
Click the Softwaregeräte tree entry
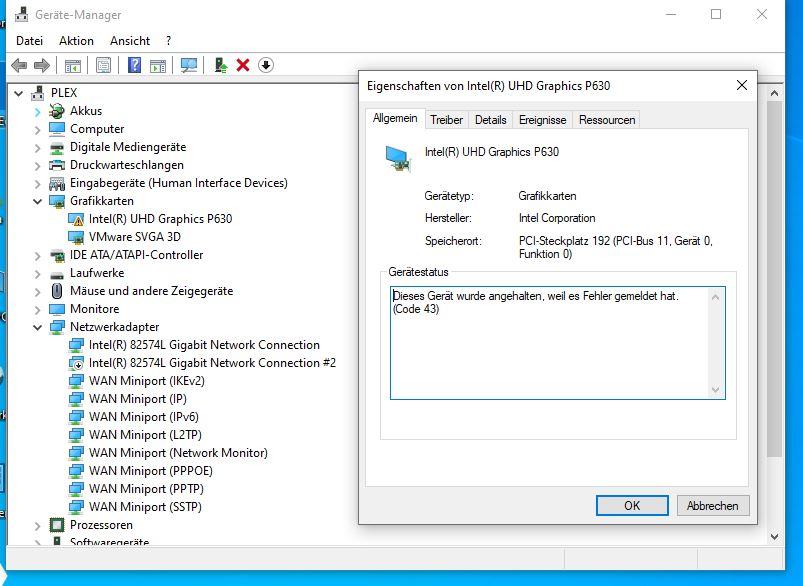[x=109, y=542]
